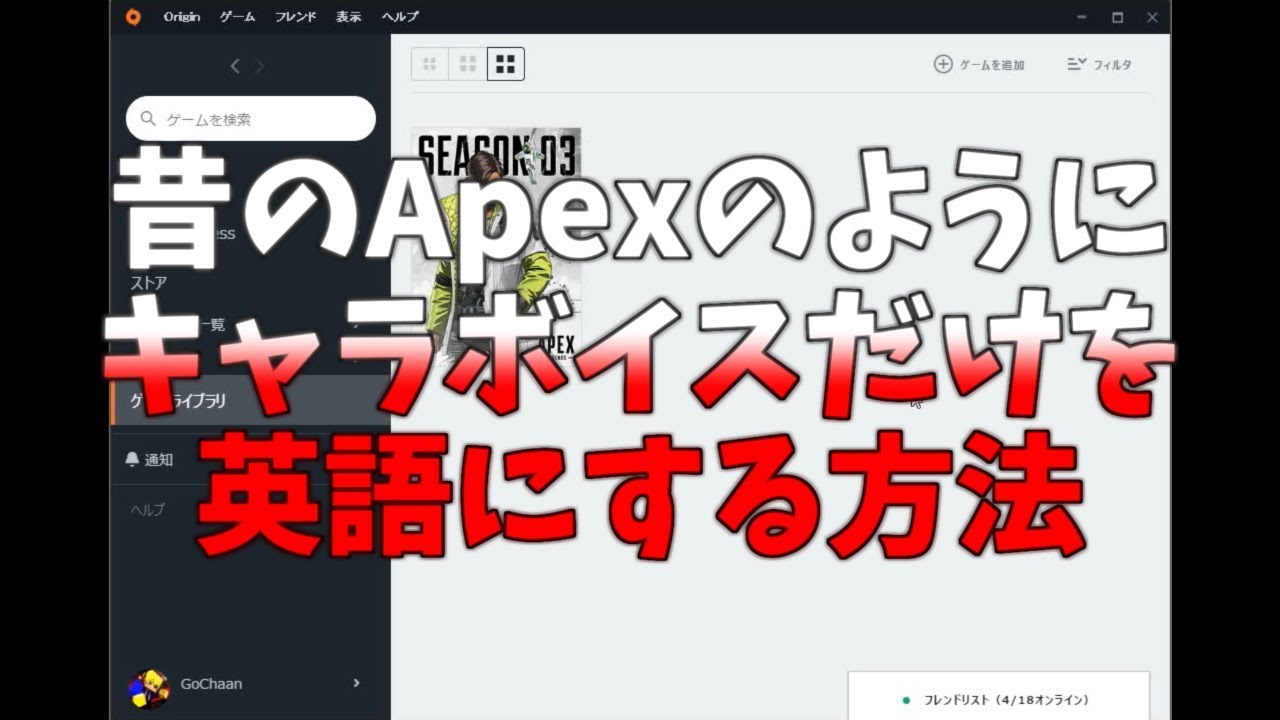Click the ゲームを追加 plus icon
Screen dimensions: 1280x720
[x=943, y=64]
